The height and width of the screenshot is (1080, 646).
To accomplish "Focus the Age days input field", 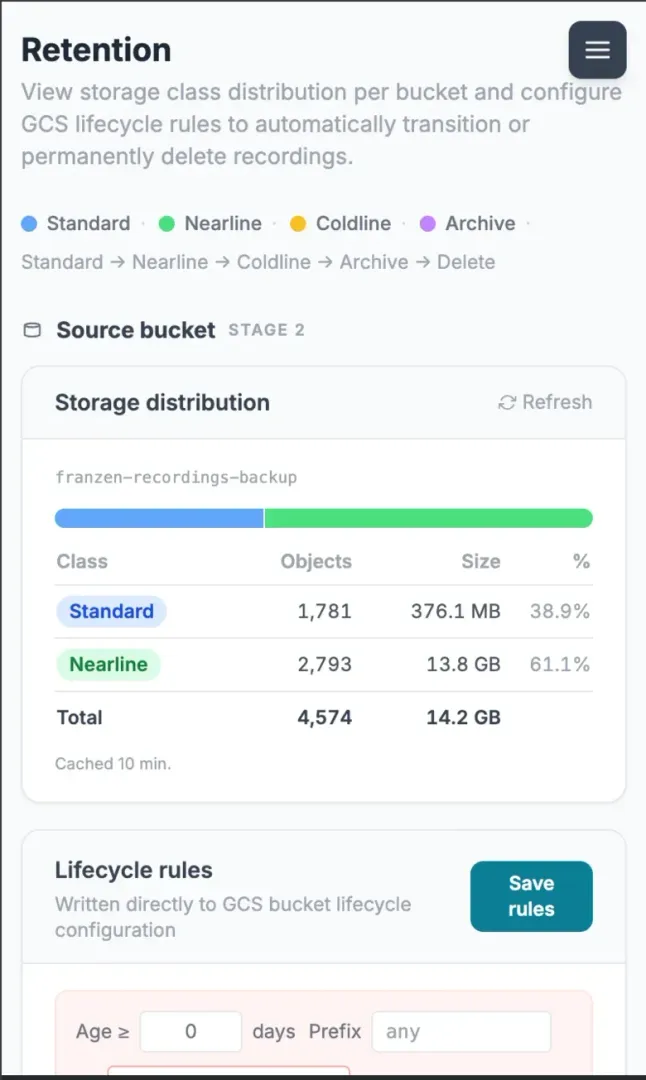I will pos(191,1031).
